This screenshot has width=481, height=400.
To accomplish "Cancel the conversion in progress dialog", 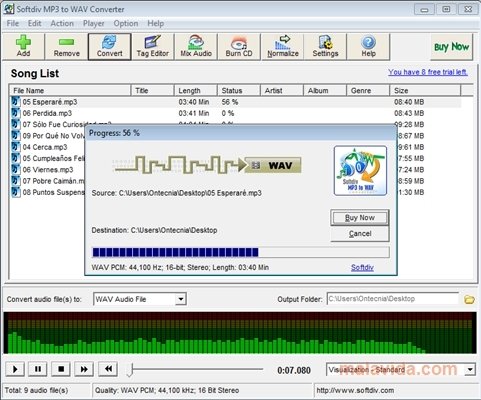I will click(x=360, y=234).
